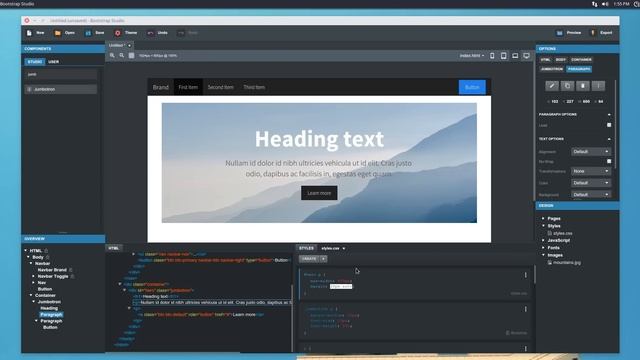Click the volume icon in system tray
Screen dimensions: 640x360
coord(605,4)
